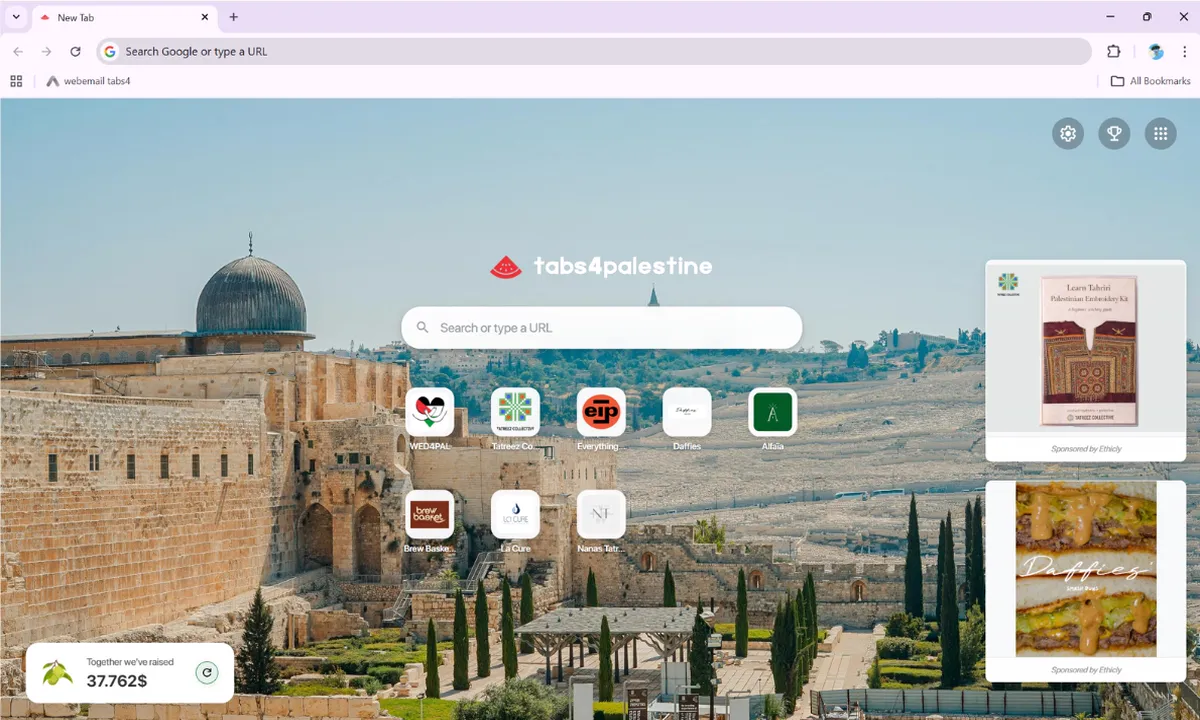Open the Chrome extensions puzzle icon
1200x720 pixels.
pyautogui.click(x=1114, y=52)
